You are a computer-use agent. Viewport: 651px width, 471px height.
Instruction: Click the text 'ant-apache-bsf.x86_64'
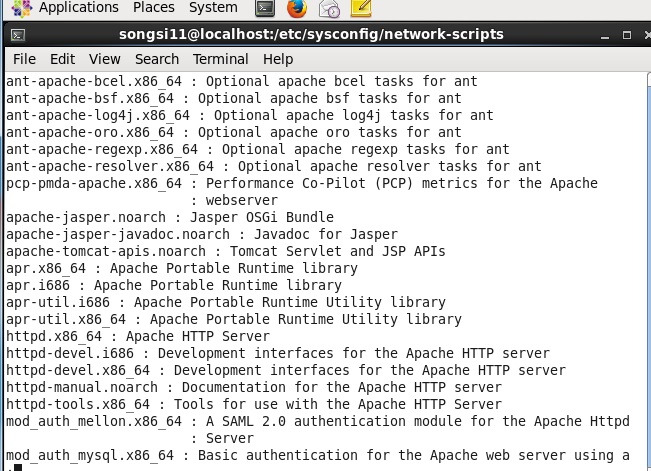[90, 98]
